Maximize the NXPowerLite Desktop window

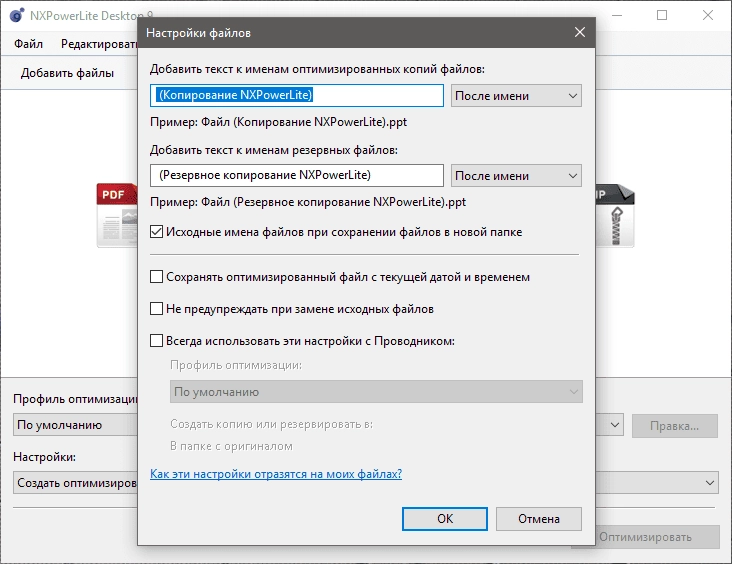(x=662, y=15)
